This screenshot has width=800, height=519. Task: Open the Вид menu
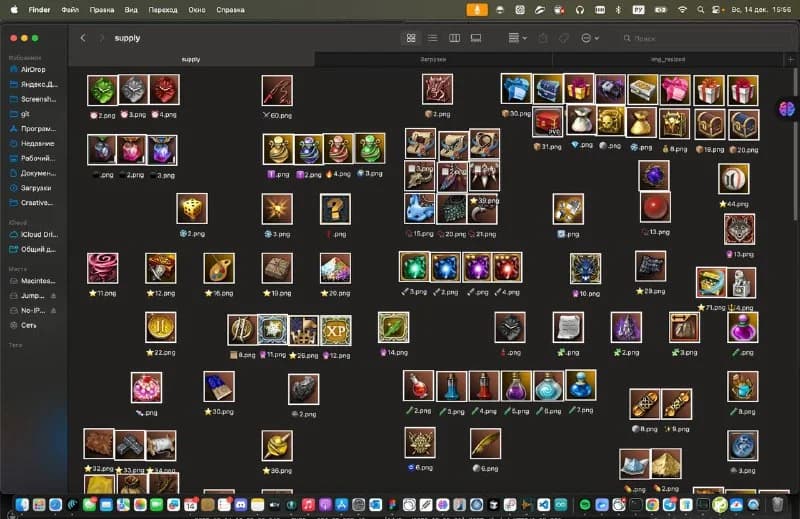click(x=131, y=10)
